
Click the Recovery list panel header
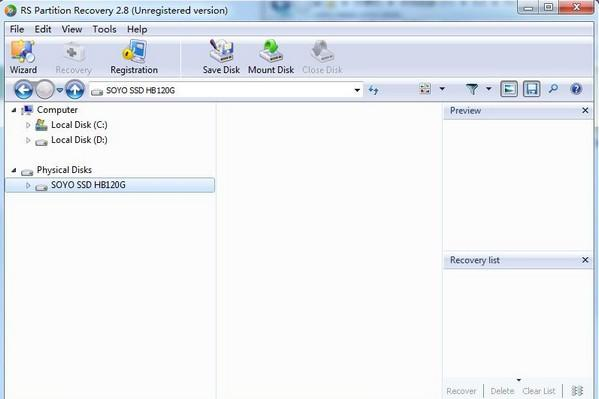(x=517, y=260)
